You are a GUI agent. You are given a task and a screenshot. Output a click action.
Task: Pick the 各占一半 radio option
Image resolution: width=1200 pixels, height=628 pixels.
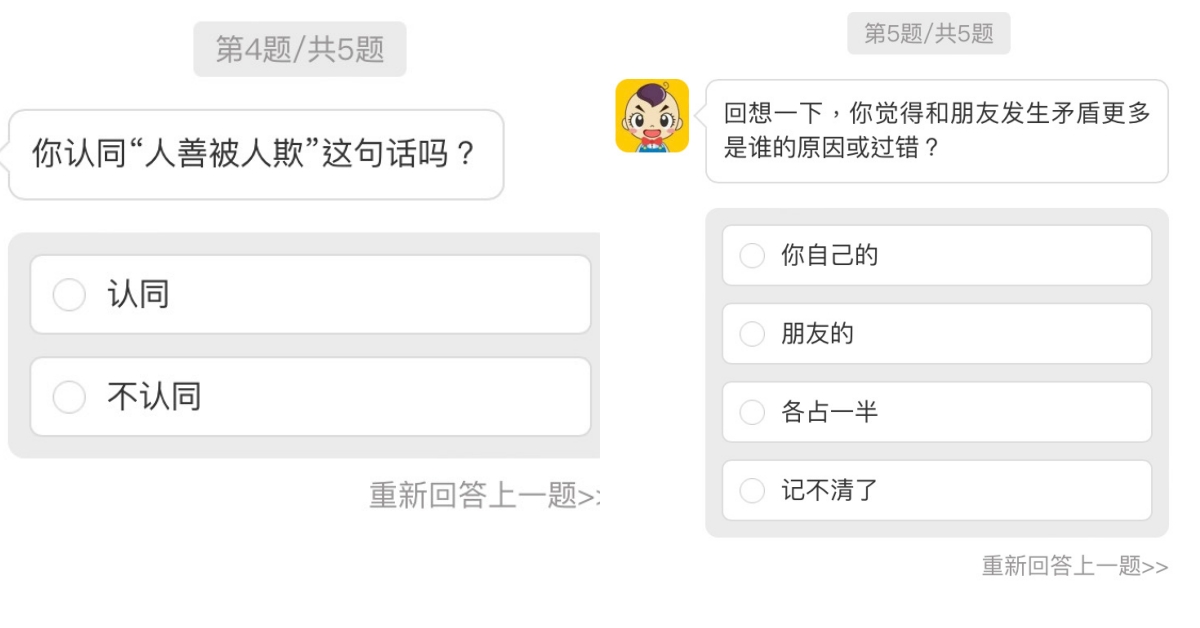[x=752, y=412]
